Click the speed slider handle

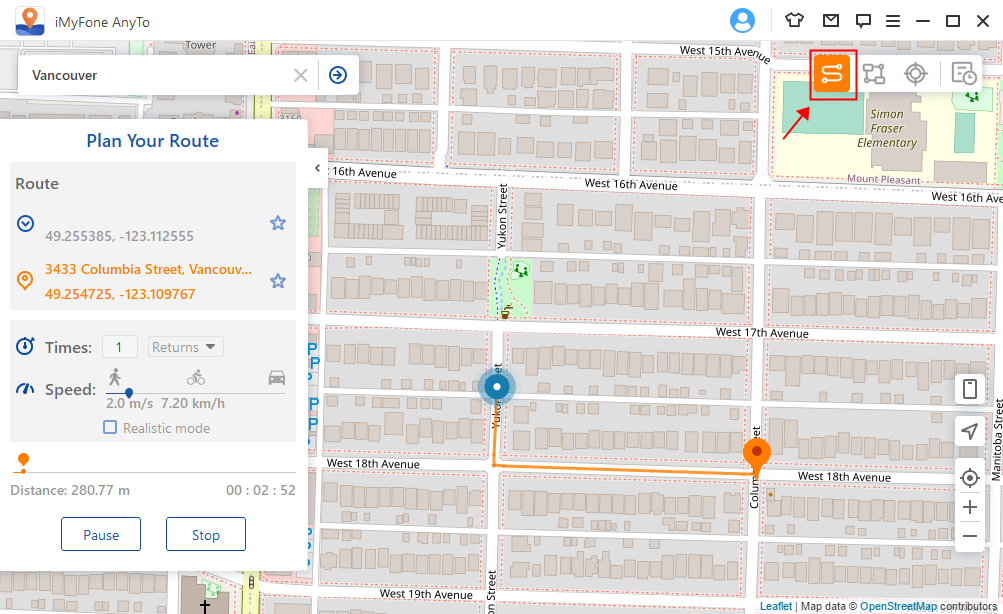(x=129, y=393)
